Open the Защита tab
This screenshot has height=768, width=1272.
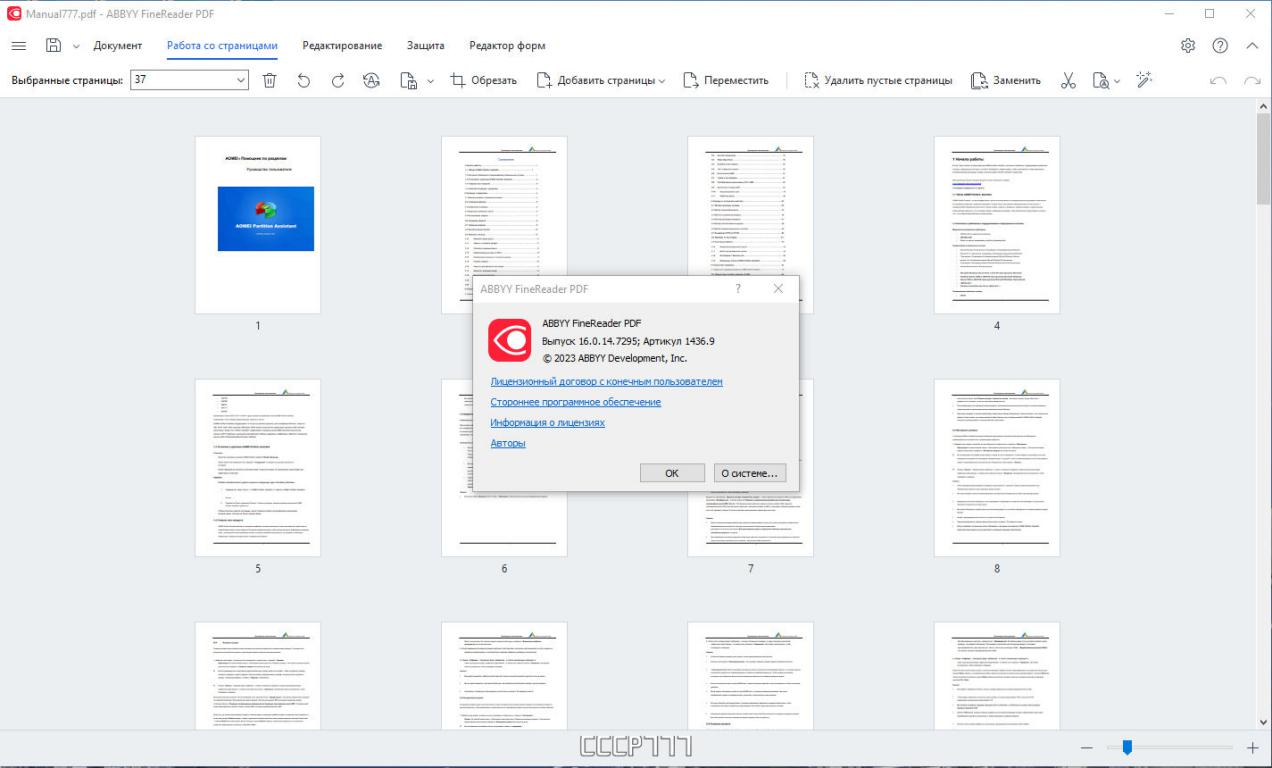[426, 46]
